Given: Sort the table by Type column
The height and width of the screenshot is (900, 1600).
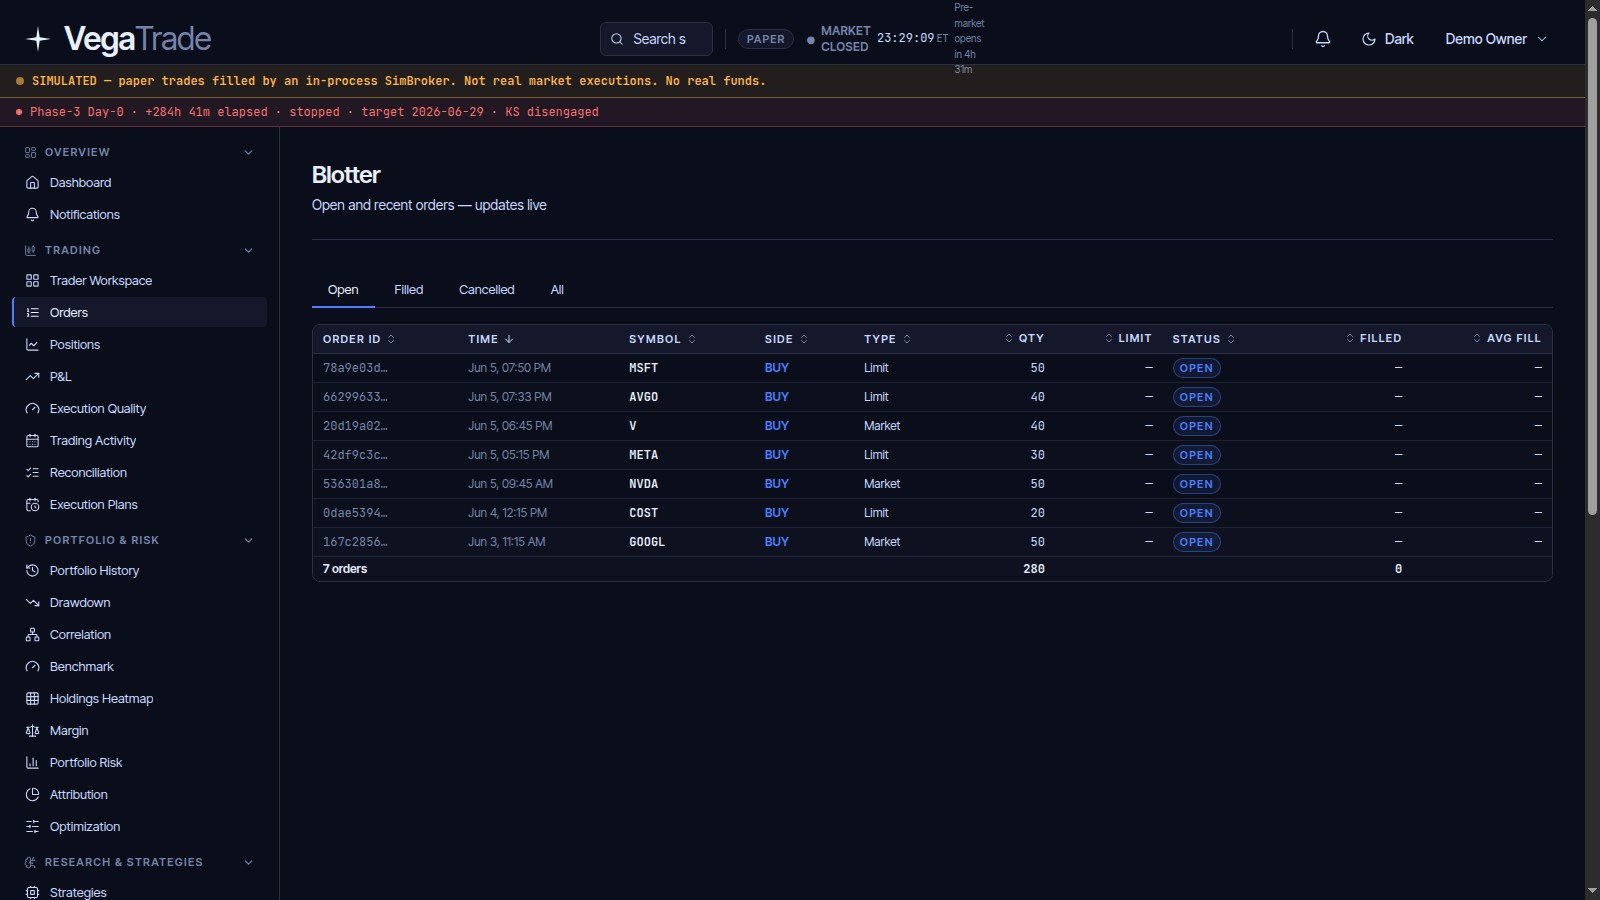Looking at the screenshot, I should coord(887,339).
